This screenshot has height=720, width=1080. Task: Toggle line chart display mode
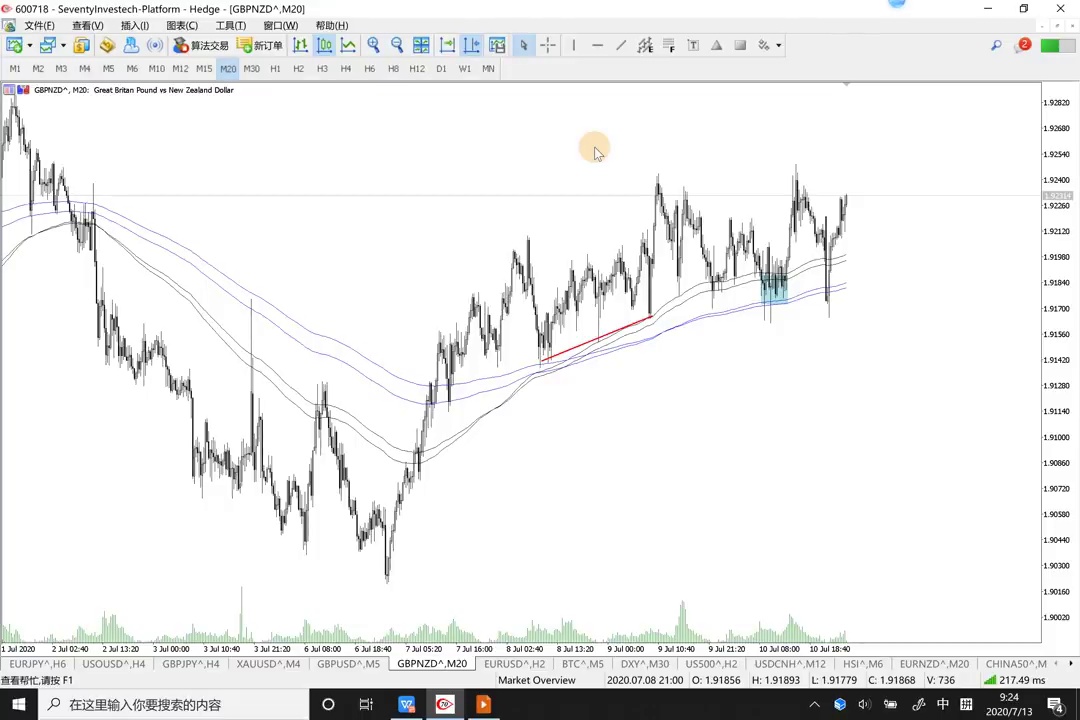(348, 45)
